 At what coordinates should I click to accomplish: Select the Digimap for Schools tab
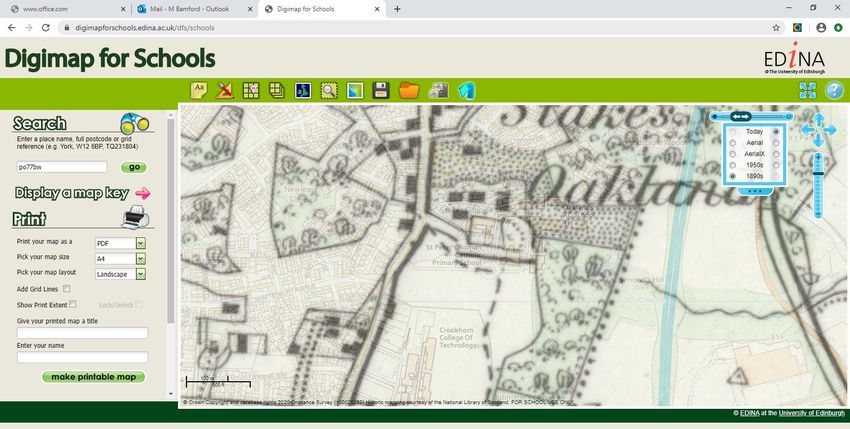[x=322, y=9]
